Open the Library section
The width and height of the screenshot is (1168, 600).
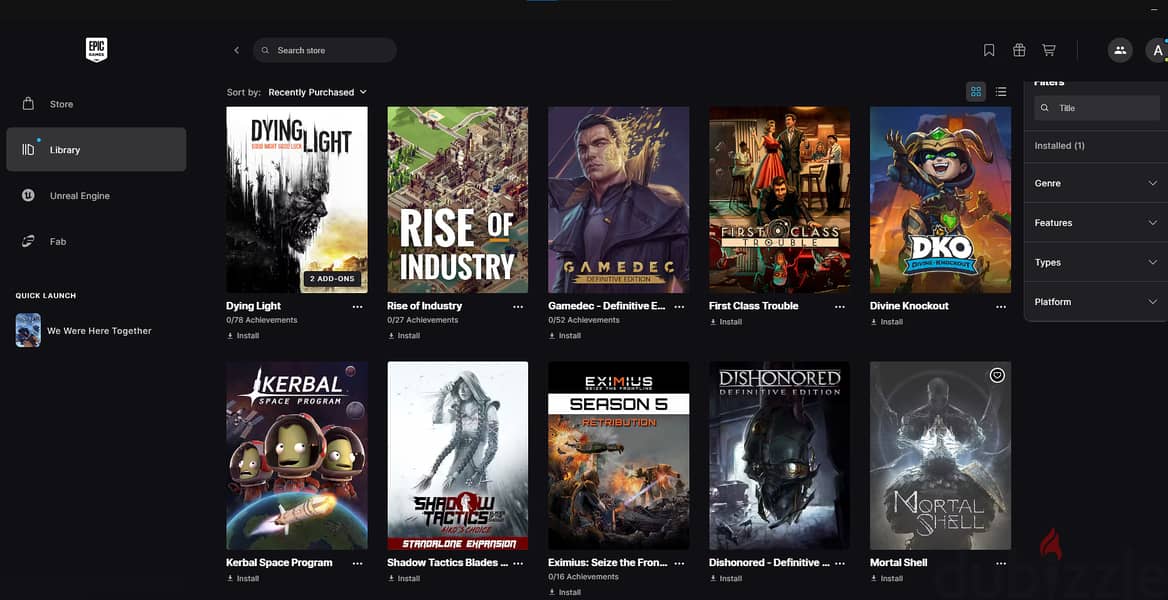click(x=96, y=149)
